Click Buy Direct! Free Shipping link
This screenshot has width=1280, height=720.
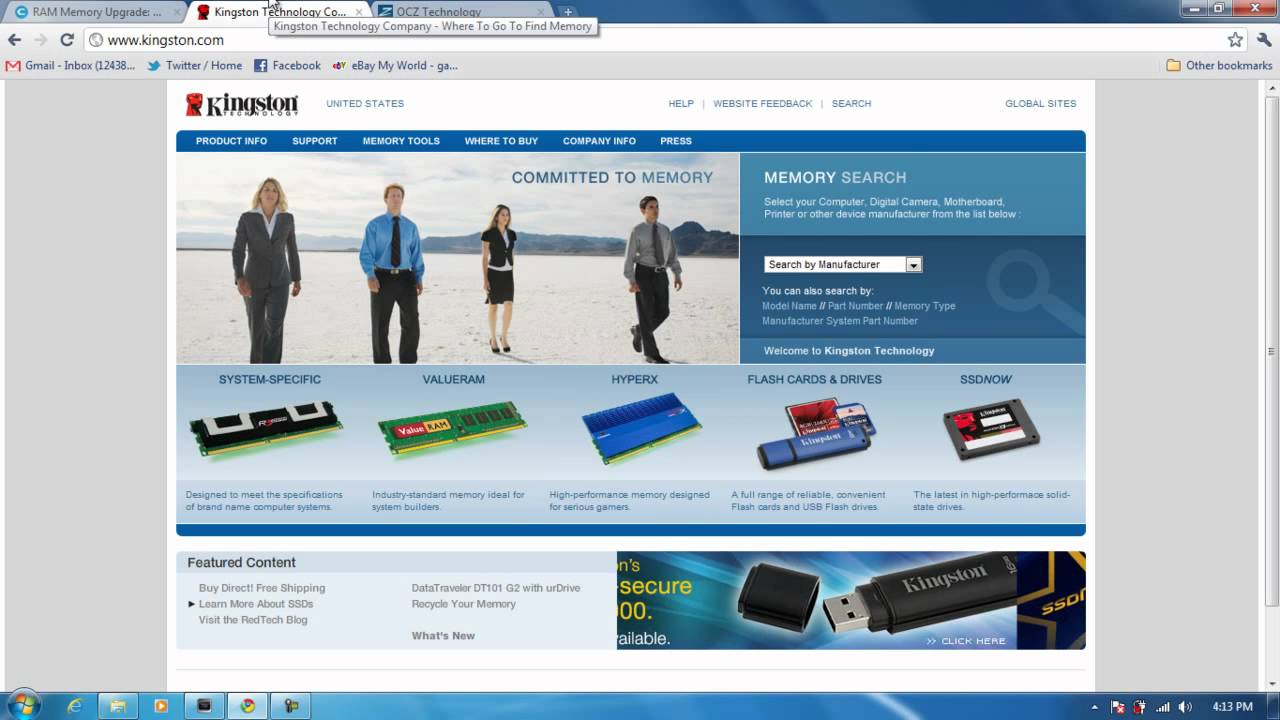pyautogui.click(x=262, y=588)
